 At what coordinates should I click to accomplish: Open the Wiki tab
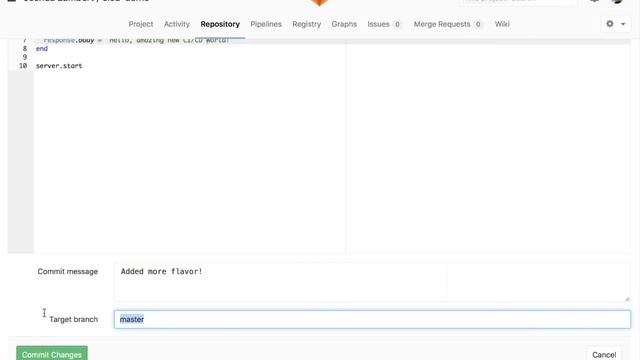coord(502,24)
